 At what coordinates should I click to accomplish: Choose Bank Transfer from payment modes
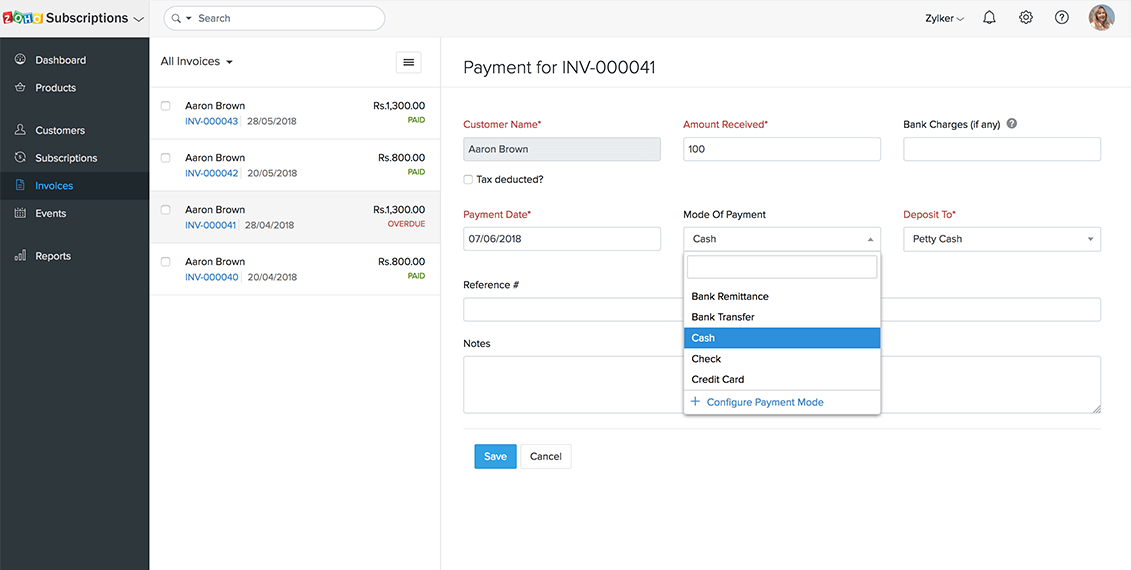723,317
